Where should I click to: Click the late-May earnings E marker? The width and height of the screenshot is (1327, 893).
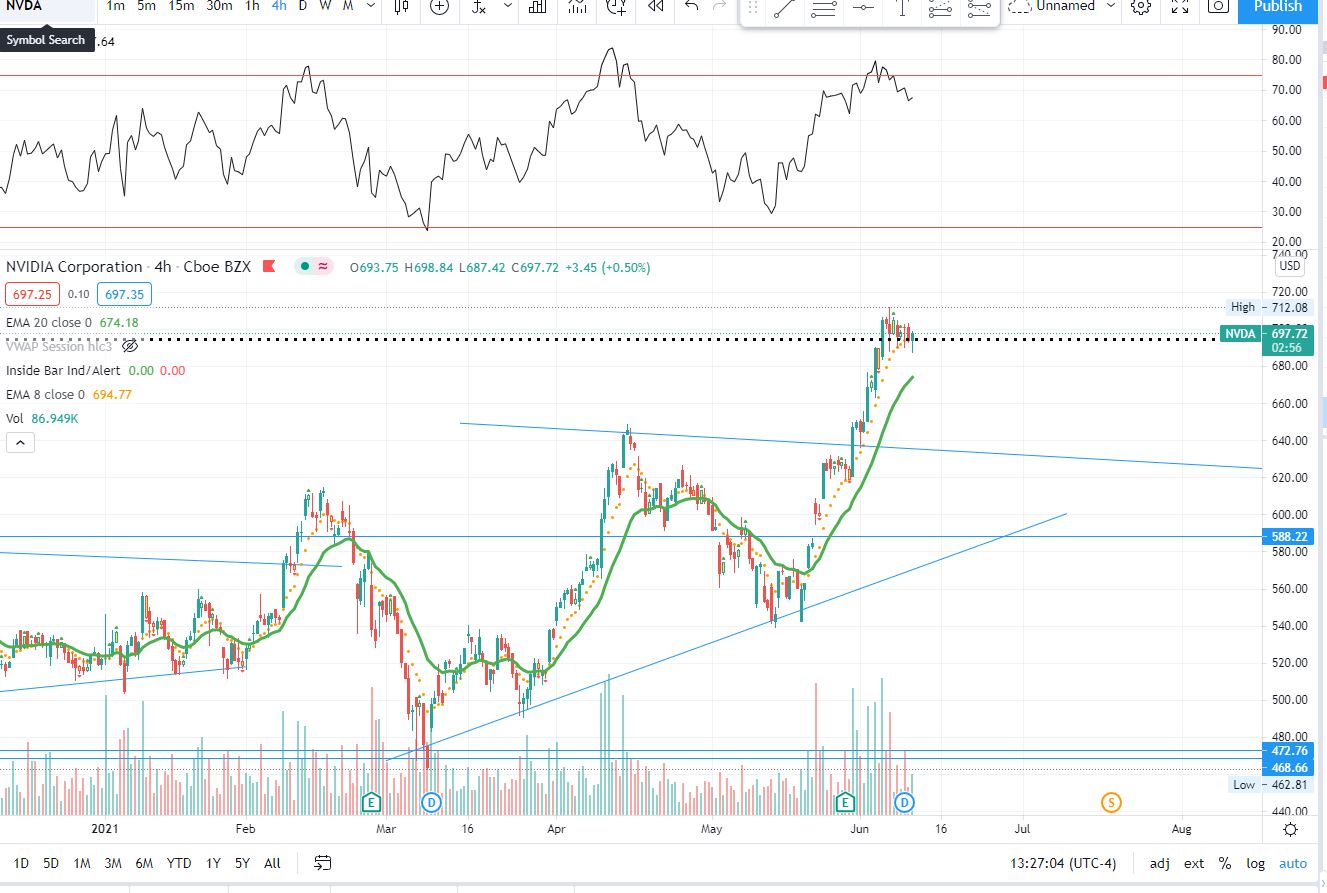click(x=844, y=802)
